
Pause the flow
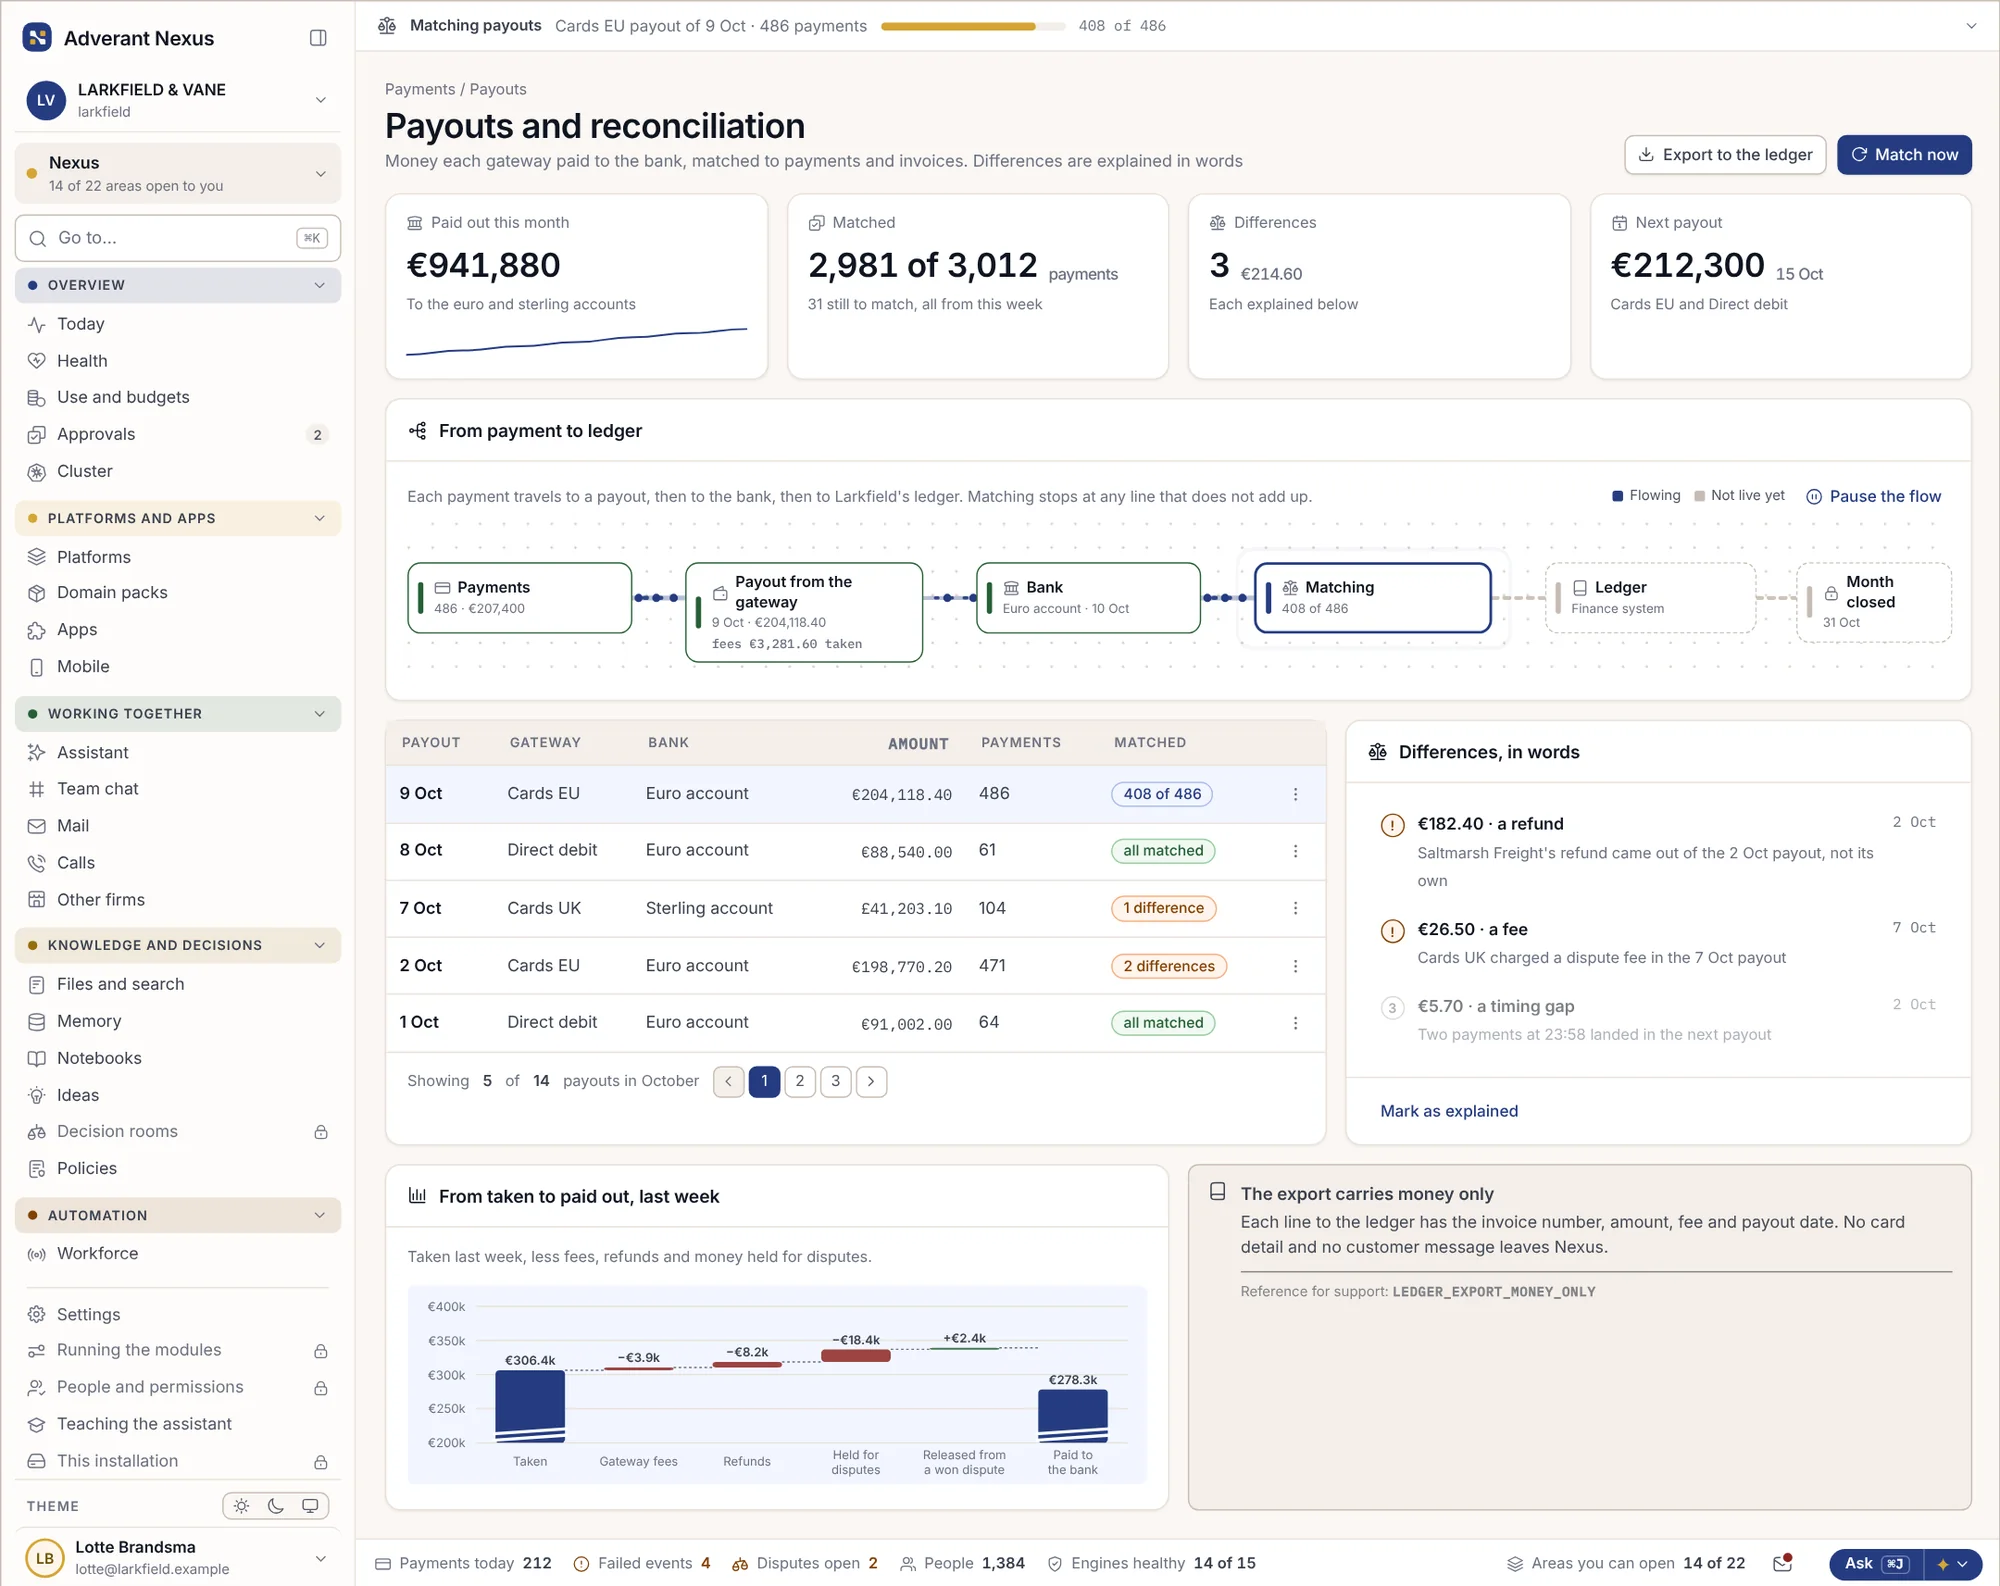pyautogui.click(x=1873, y=497)
